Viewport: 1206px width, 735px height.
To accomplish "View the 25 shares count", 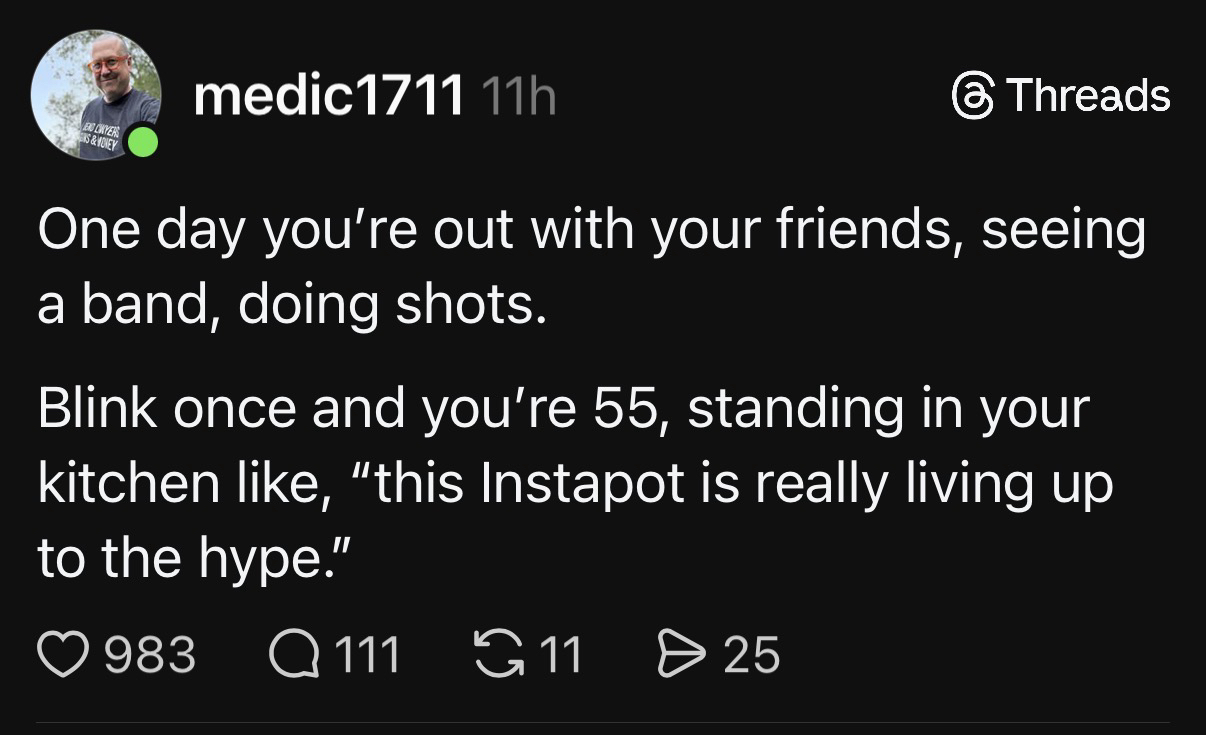I will [x=751, y=655].
